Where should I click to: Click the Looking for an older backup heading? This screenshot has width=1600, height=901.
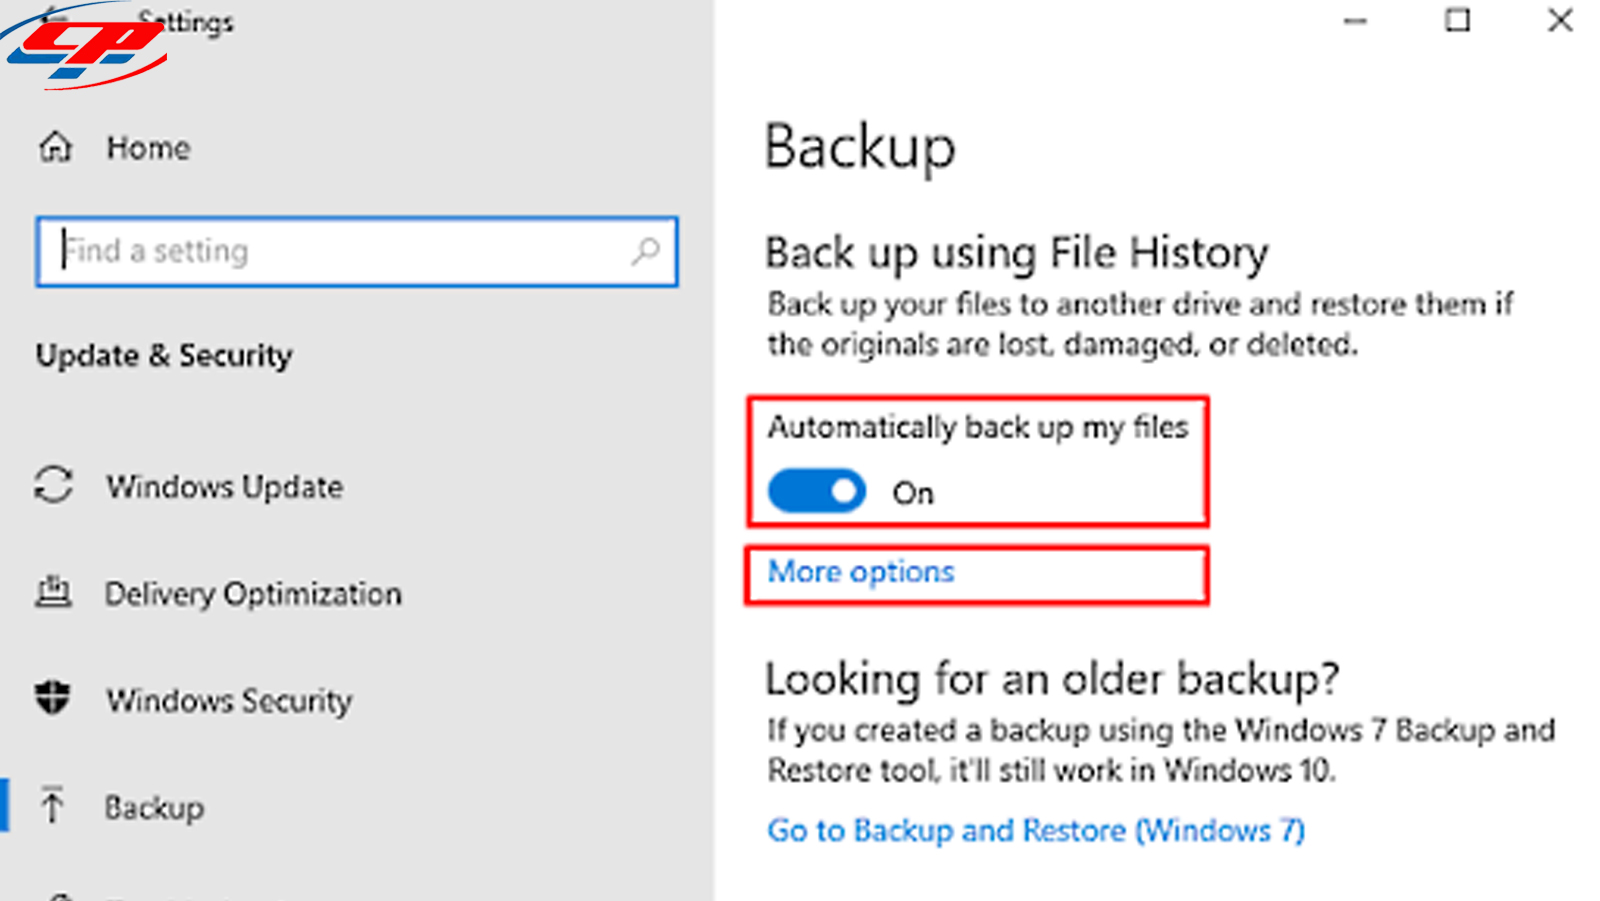pos(1052,680)
